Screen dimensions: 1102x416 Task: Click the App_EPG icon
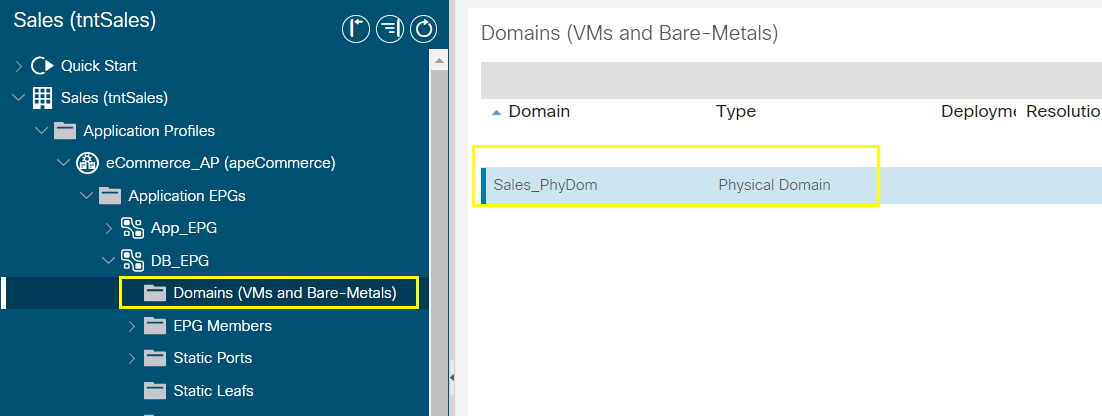[x=132, y=228]
